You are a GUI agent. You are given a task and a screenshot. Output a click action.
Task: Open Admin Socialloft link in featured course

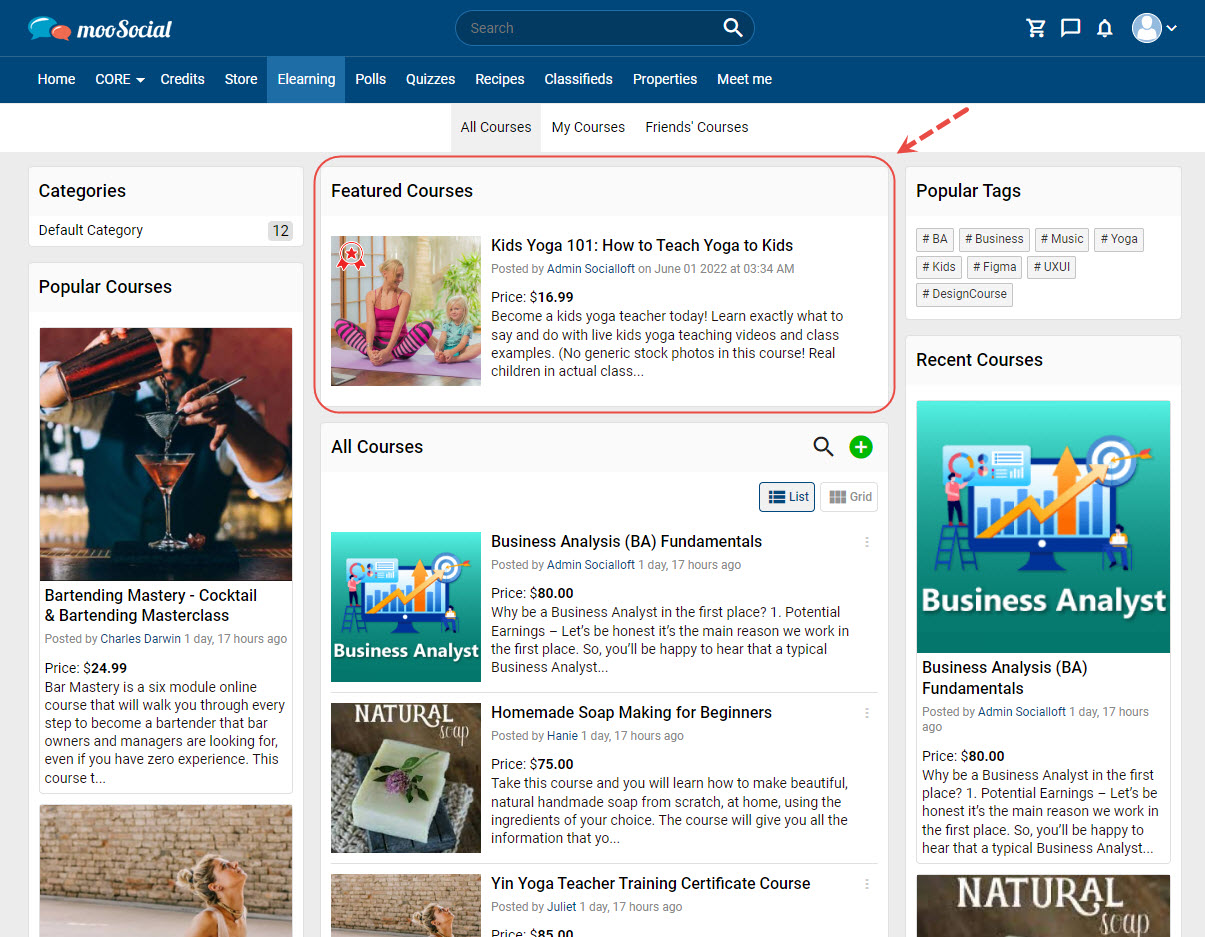[591, 269]
